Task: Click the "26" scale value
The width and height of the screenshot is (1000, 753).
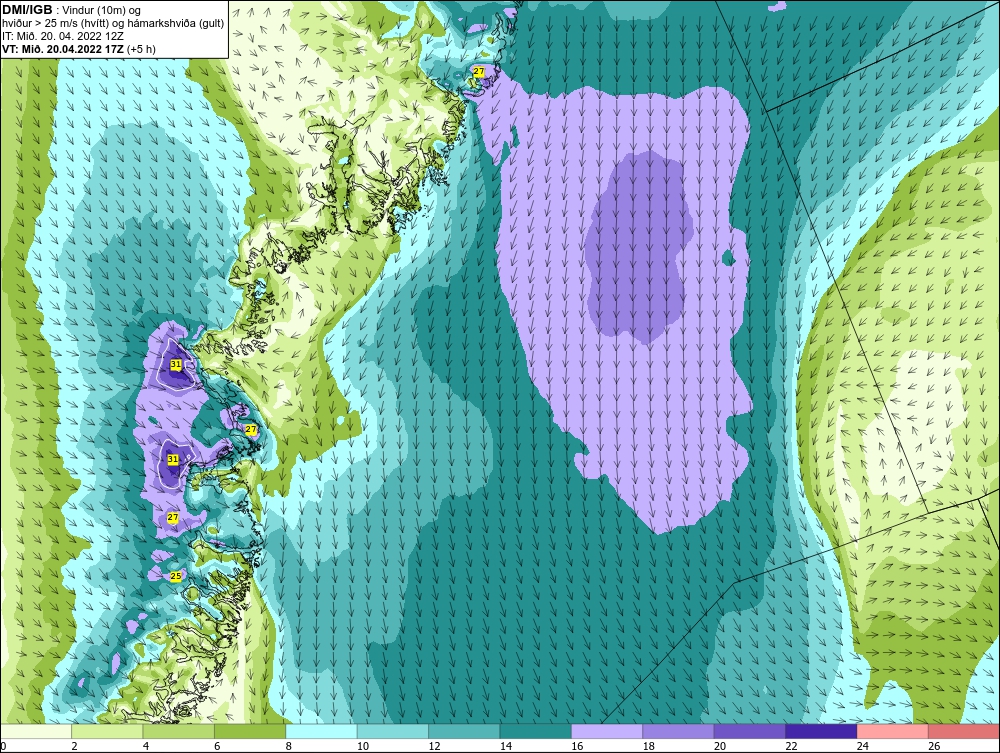Action: point(934,746)
